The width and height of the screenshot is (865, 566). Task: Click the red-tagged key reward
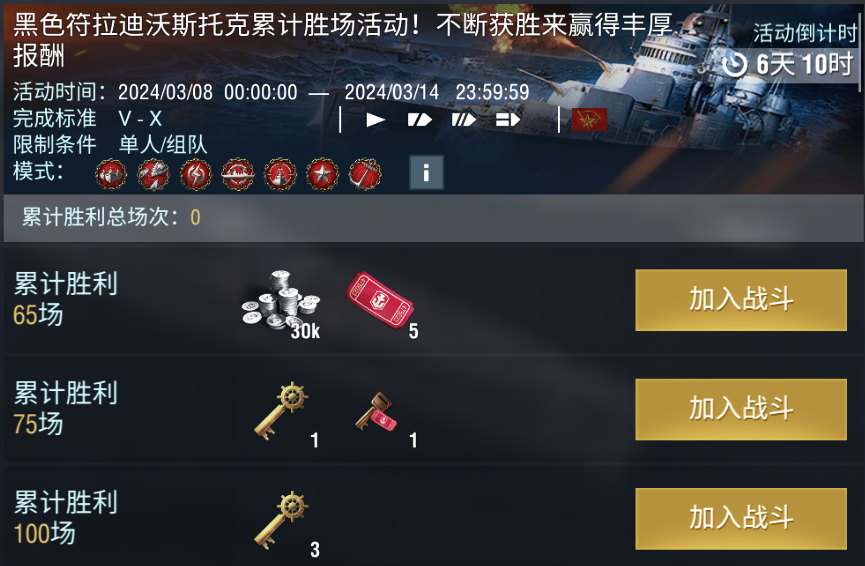[x=378, y=412]
